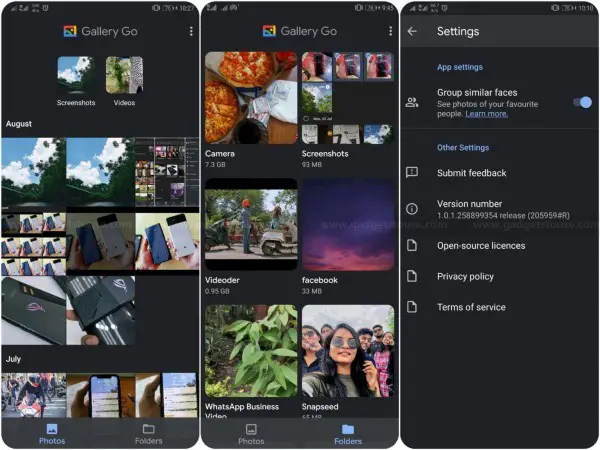Tap the document icon beside Open-source licences
This screenshot has height=450, width=600.
click(x=412, y=245)
